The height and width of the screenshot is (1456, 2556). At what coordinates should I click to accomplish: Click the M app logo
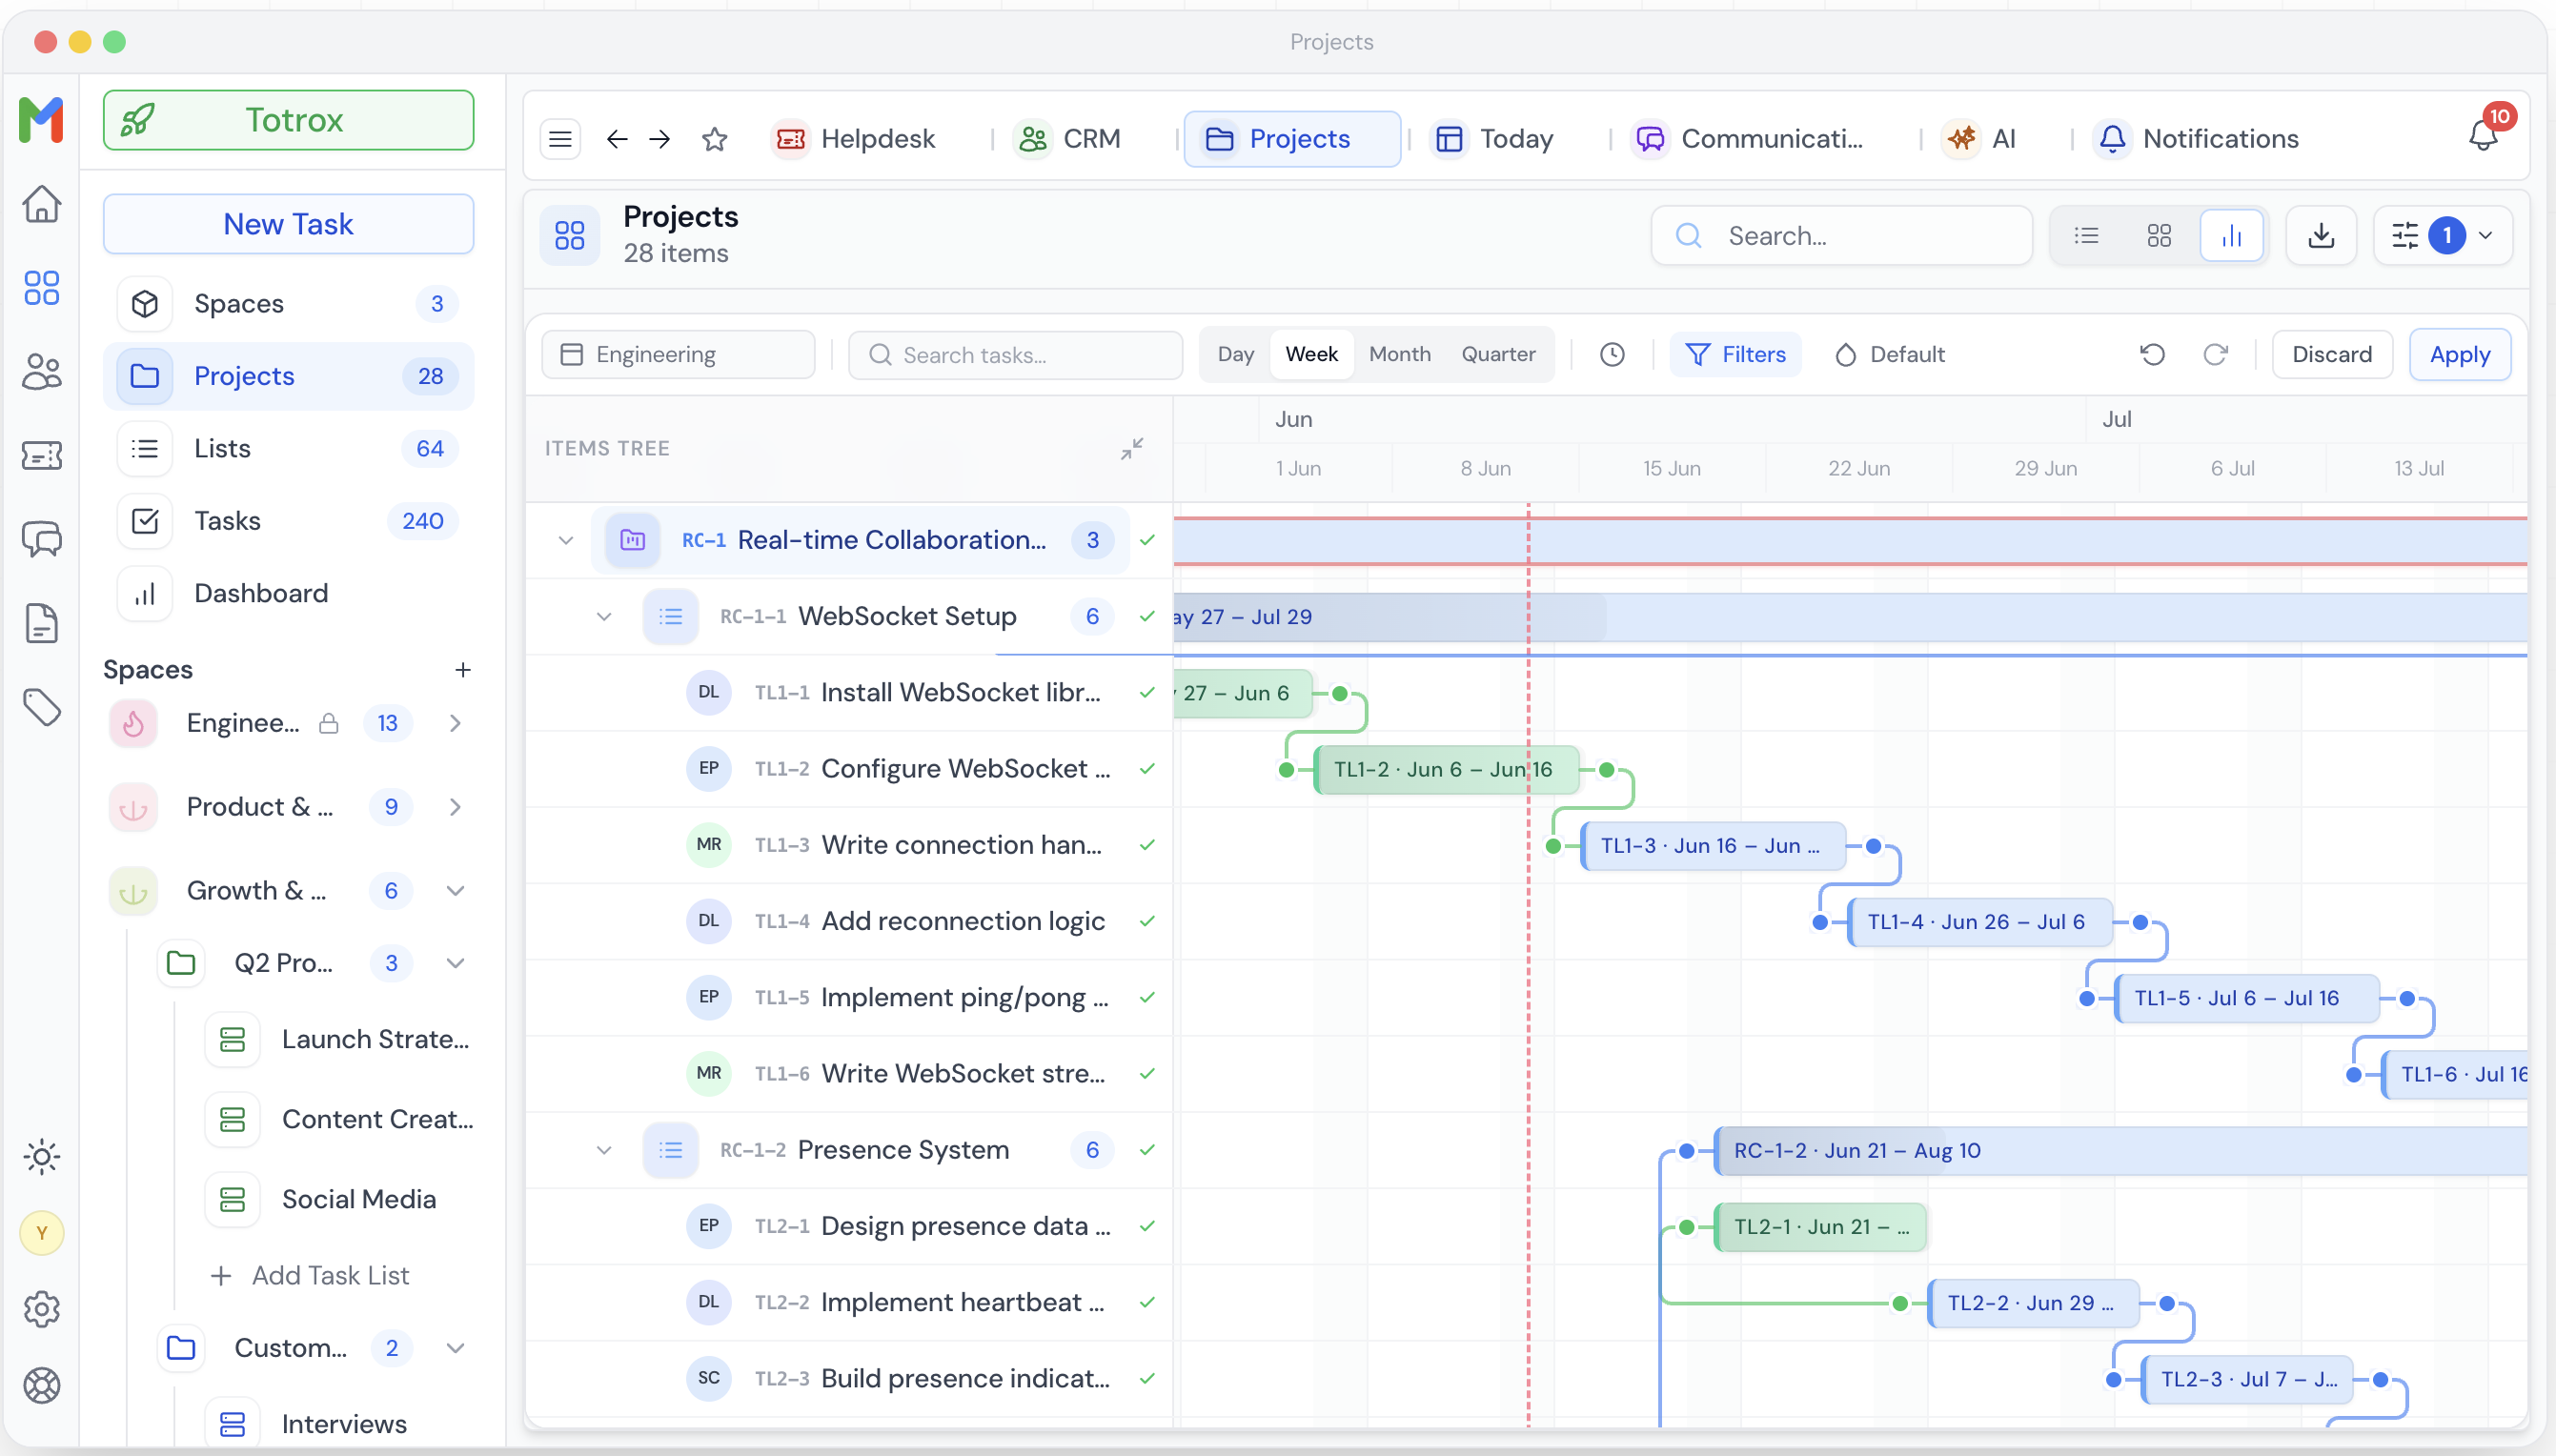tap(41, 120)
